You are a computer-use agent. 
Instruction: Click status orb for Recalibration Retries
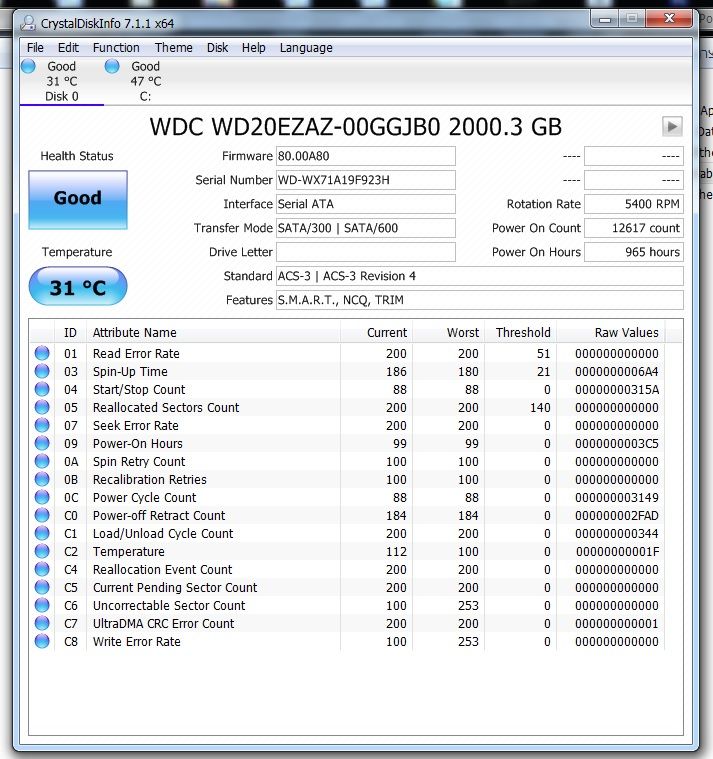tap(42, 479)
